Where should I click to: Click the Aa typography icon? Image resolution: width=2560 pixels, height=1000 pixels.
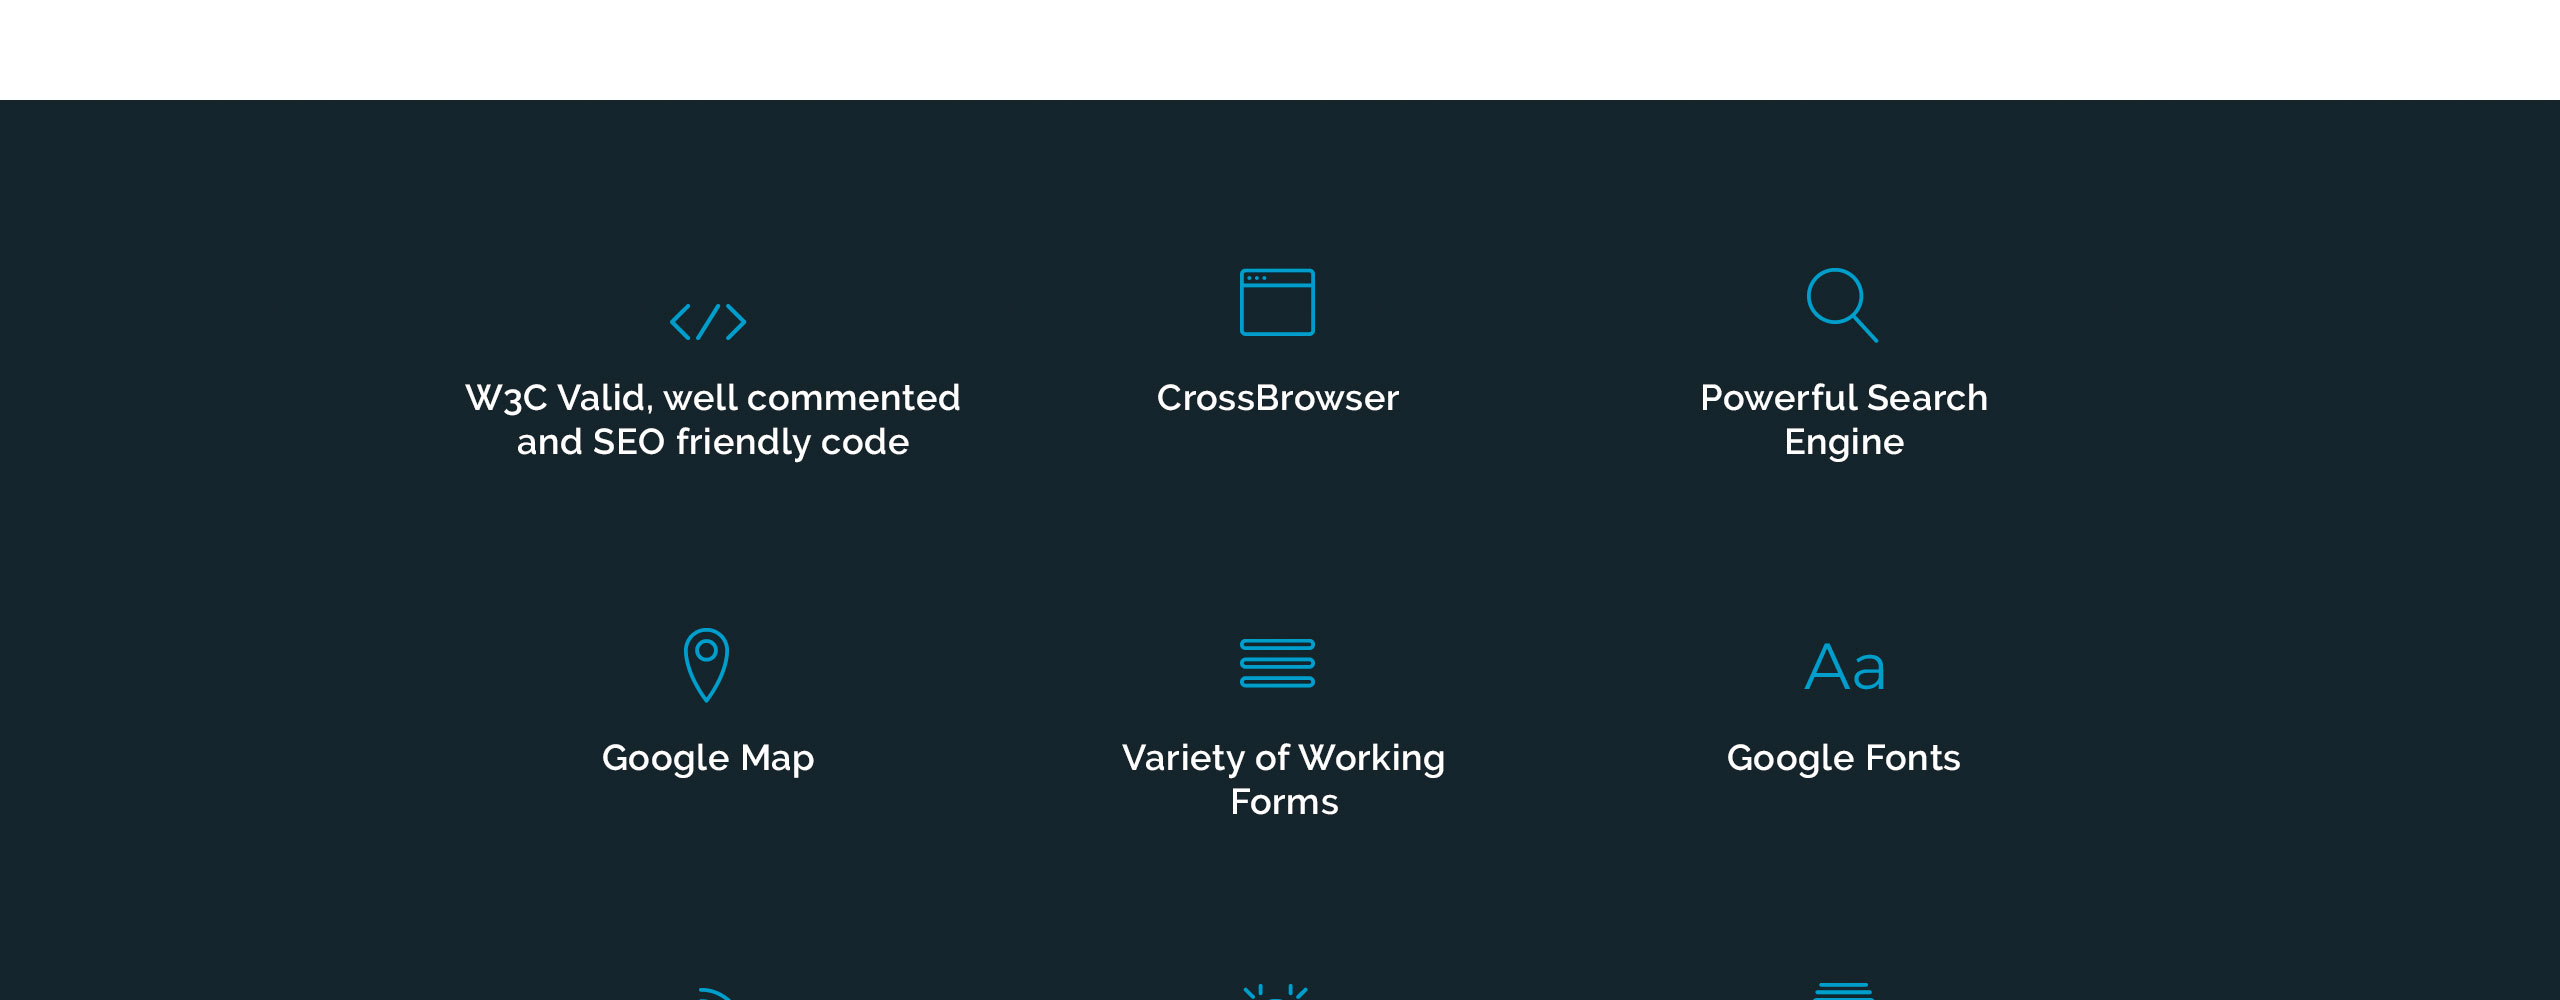pyautogui.click(x=1845, y=667)
